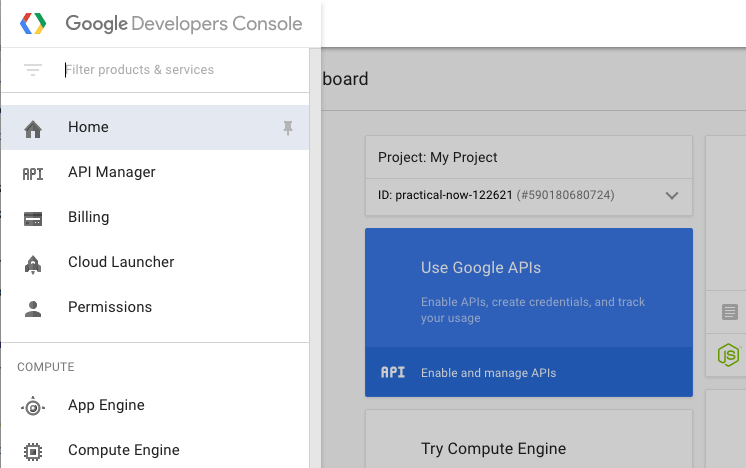
Task: Unpin Home using the pin icon
Action: tap(288, 127)
